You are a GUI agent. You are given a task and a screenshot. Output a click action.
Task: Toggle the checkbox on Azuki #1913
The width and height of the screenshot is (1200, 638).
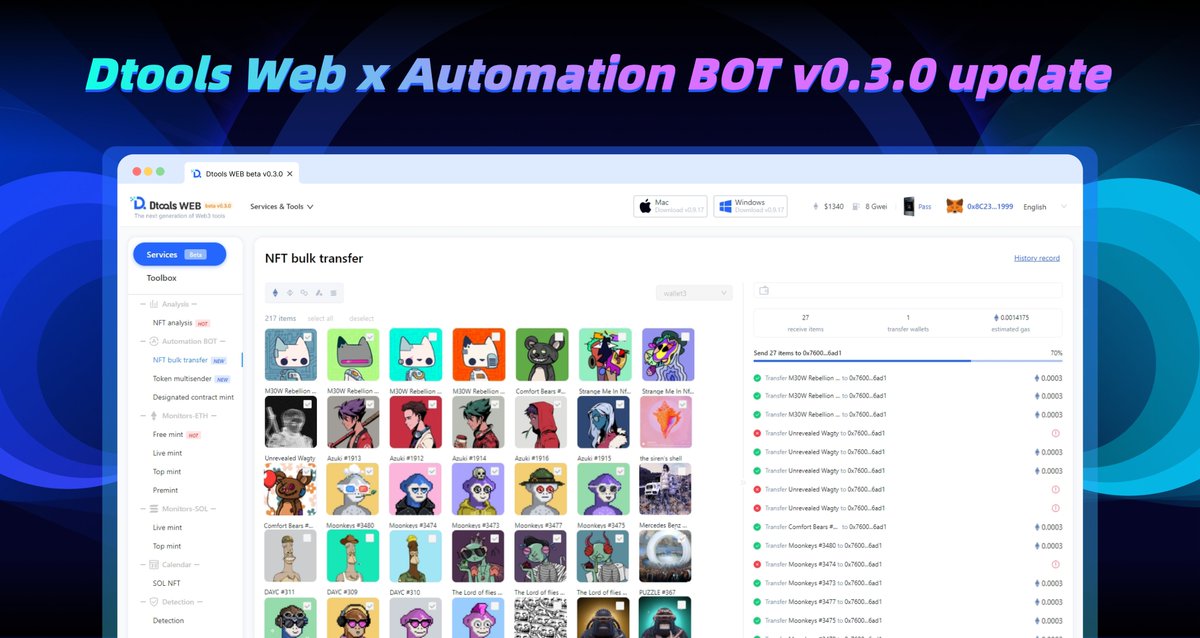370,405
